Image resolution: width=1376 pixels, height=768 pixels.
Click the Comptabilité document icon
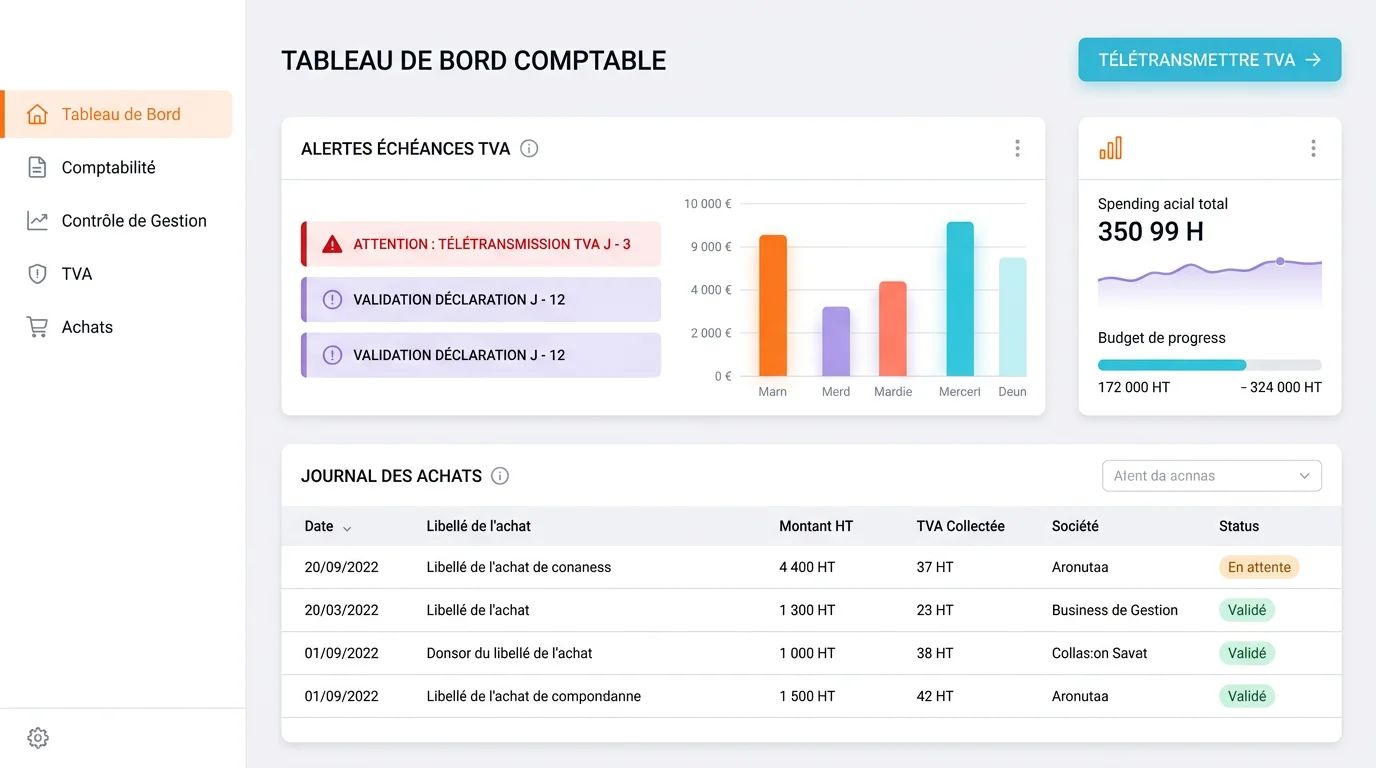coord(37,167)
